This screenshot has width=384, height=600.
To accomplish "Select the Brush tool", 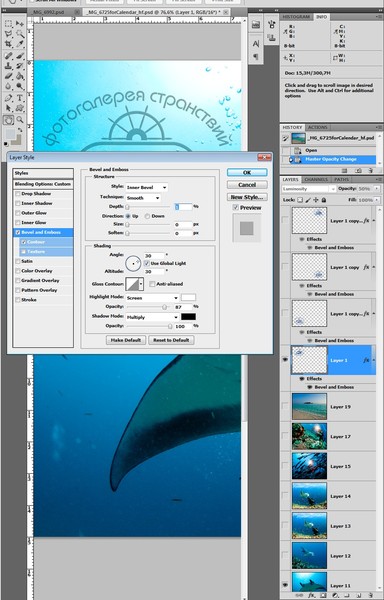I will click(20, 56).
